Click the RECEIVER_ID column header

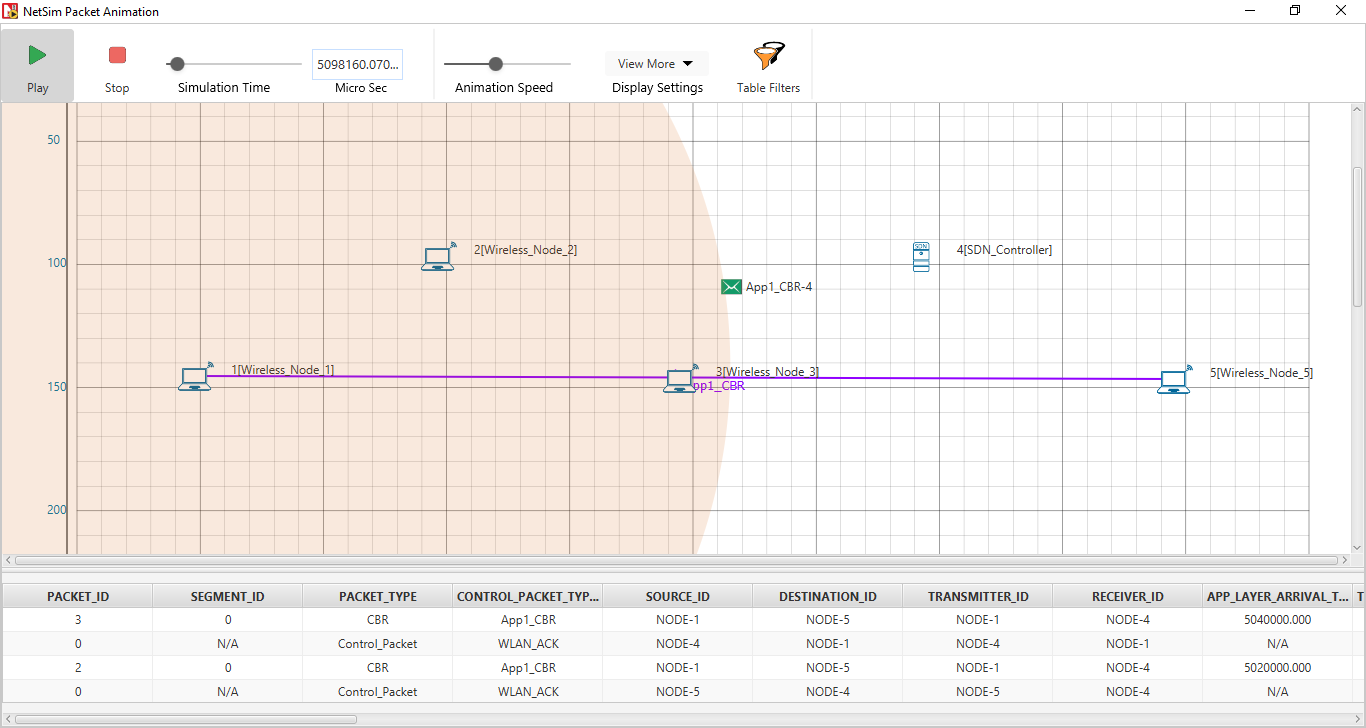click(x=1127, y=596)
